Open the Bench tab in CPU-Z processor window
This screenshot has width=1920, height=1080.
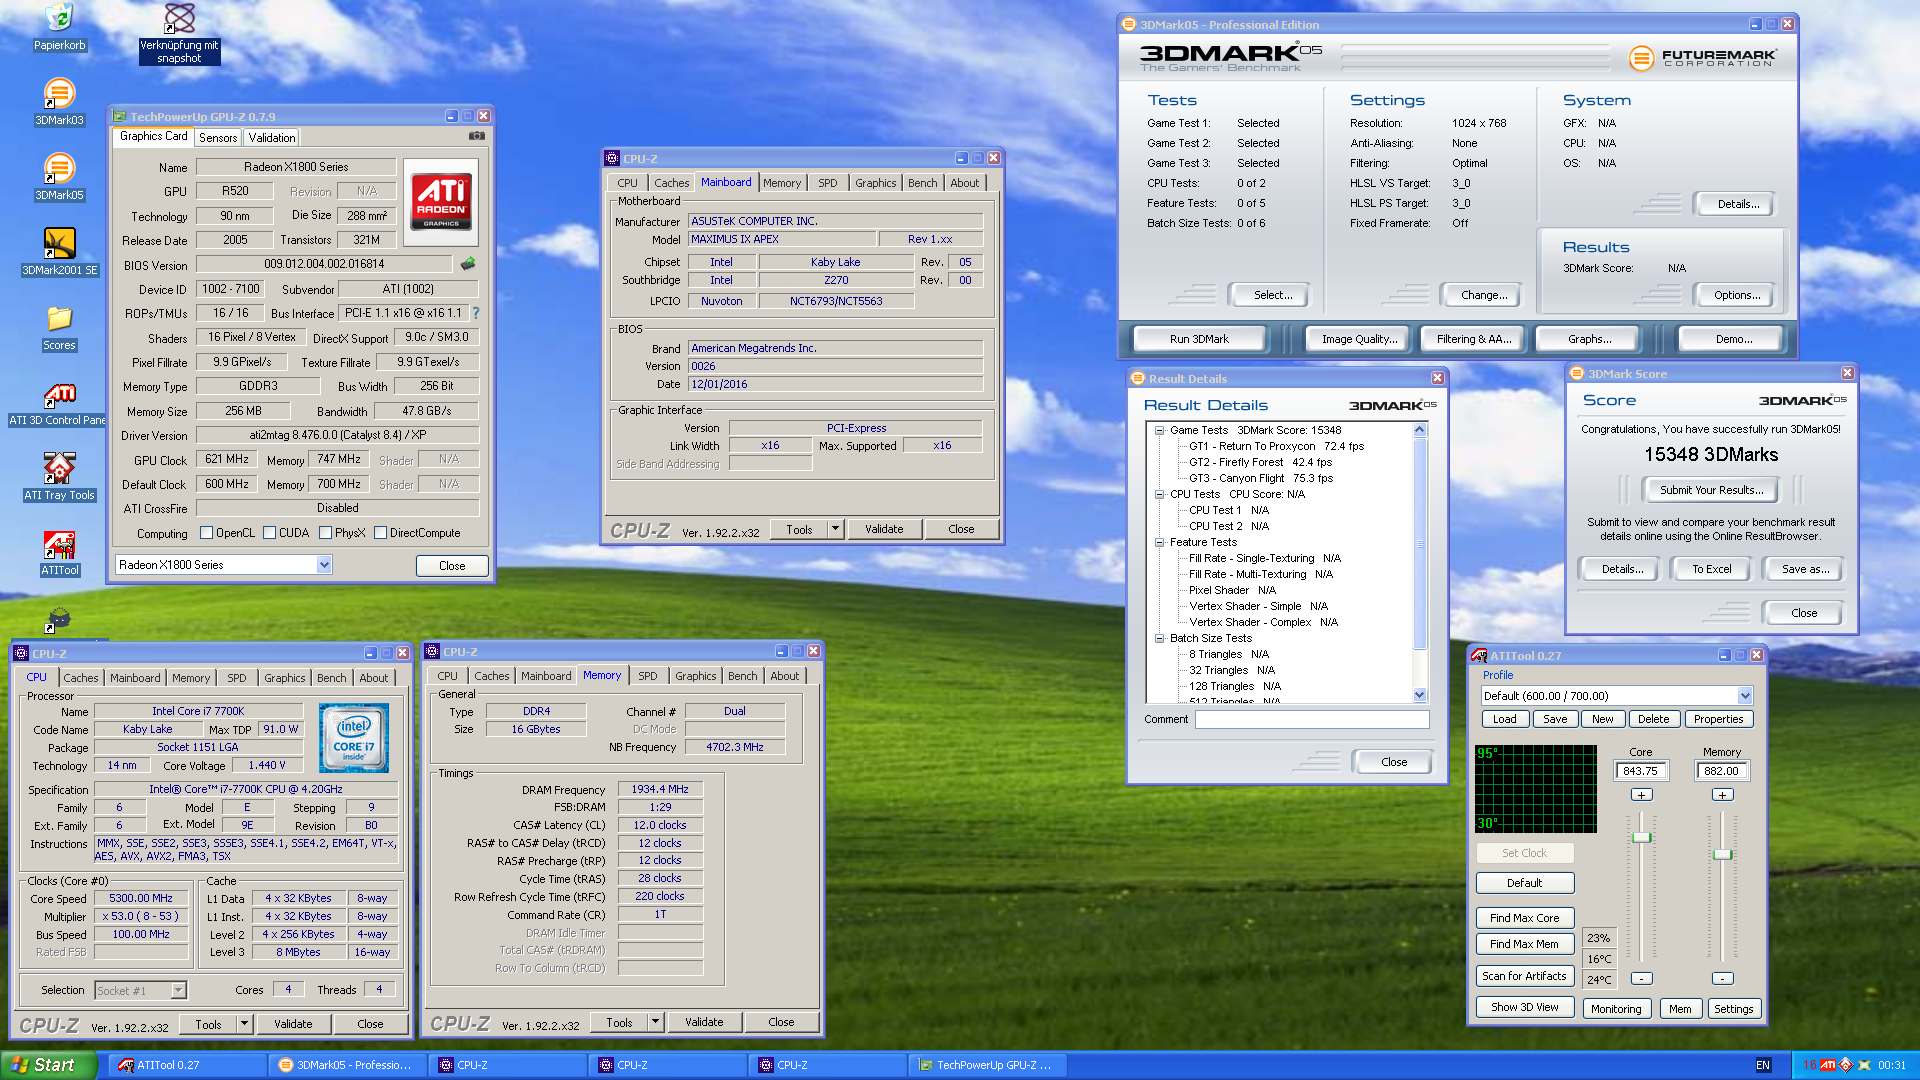[332, 678]
